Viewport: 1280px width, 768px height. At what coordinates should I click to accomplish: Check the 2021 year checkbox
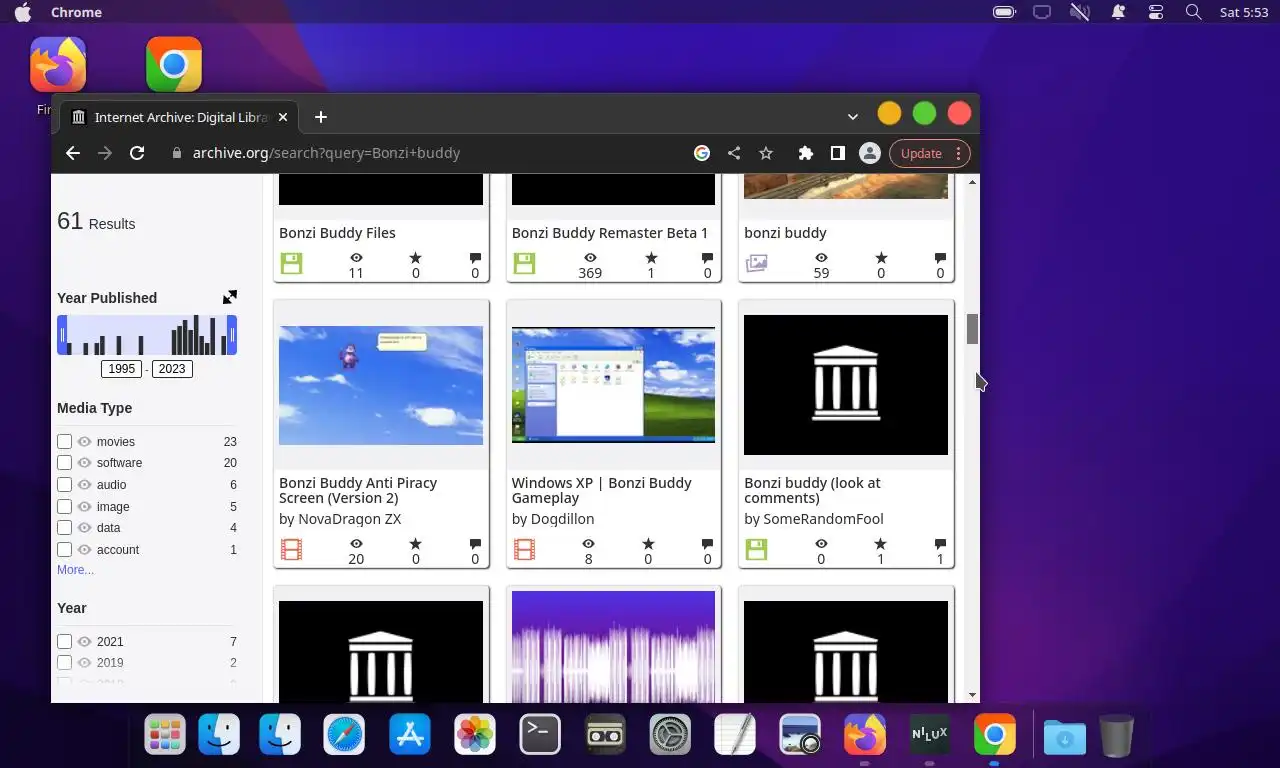(64, 641)
